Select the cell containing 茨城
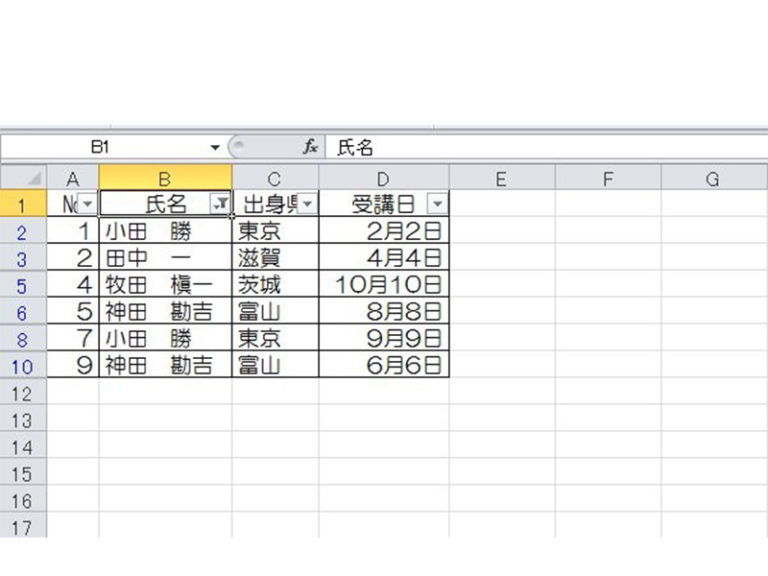The width and height of the screenshot is (768, 576). tap(275, 285)
